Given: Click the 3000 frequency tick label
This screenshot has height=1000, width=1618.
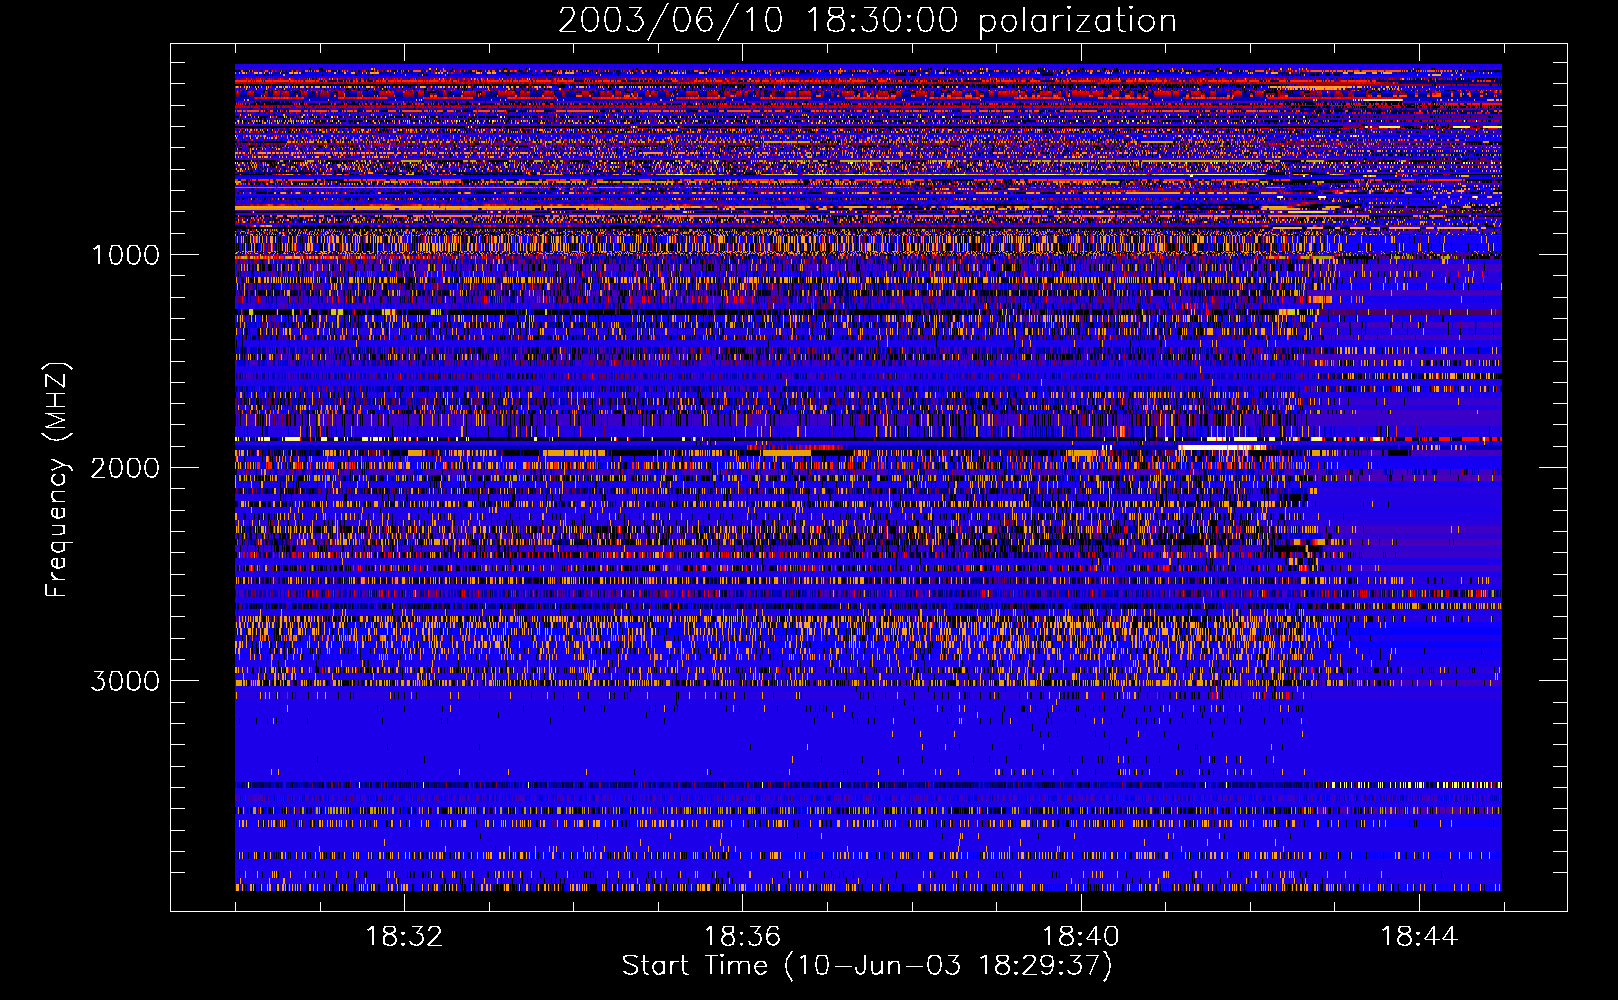Looking at the screenshot, I should (x=125, y=681).
